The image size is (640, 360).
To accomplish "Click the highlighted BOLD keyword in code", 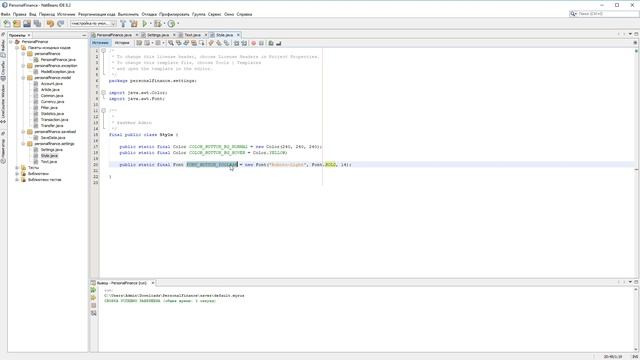I will pos(331,164).
